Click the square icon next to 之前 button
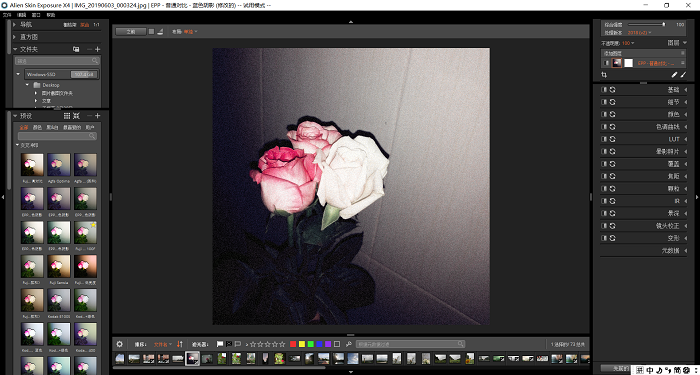Image resolution: width=700 pixels, height=375 pixels. pos(151,32)
